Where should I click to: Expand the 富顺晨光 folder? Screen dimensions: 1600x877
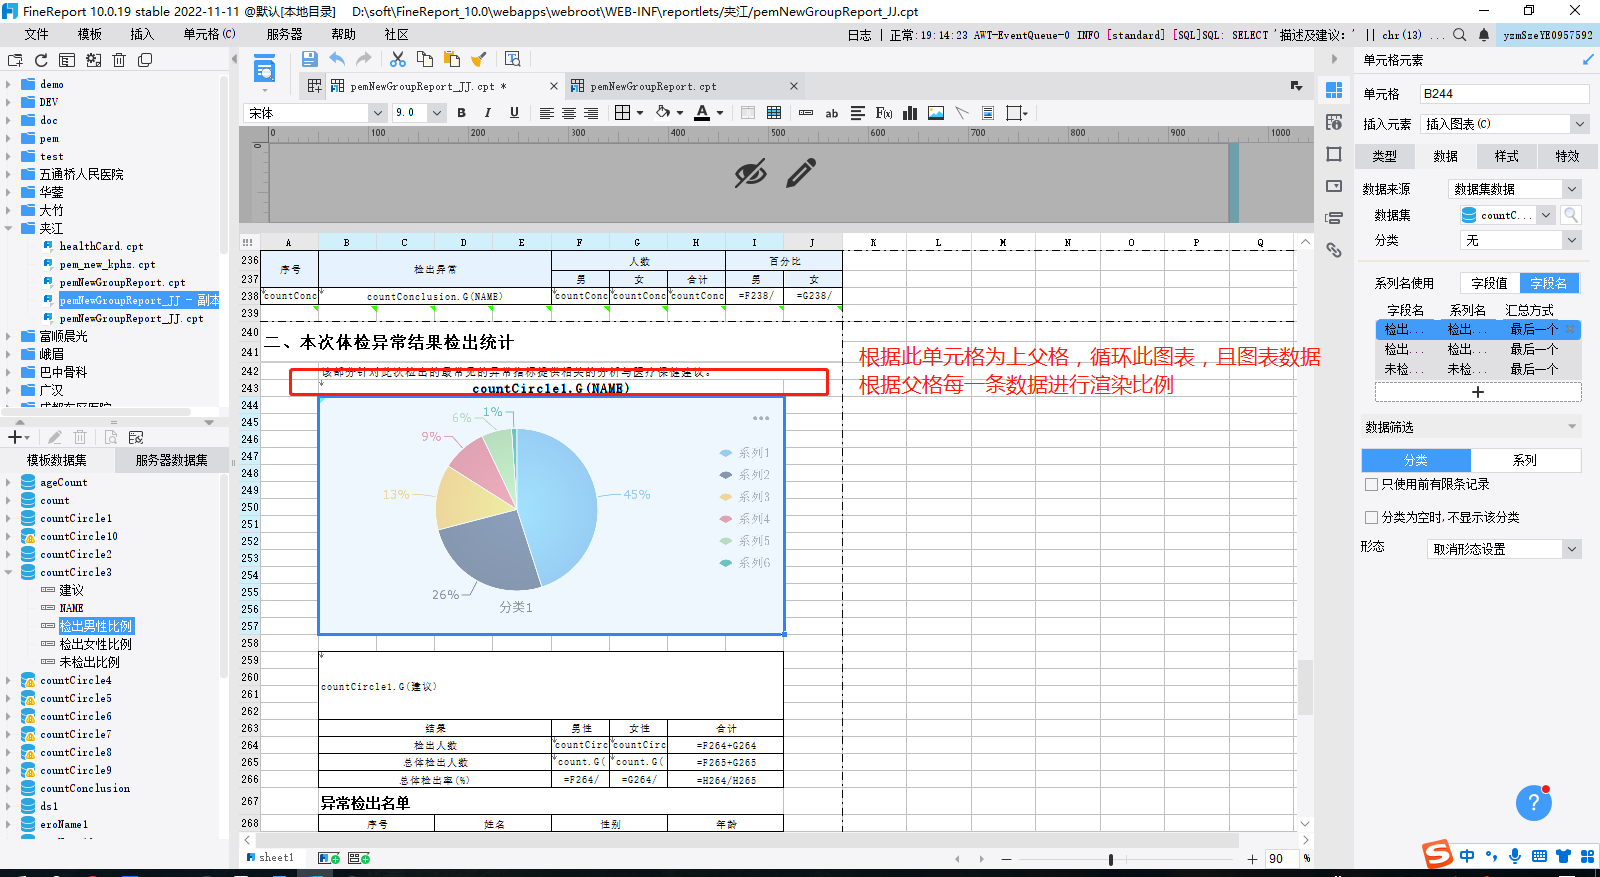point(8,336)
